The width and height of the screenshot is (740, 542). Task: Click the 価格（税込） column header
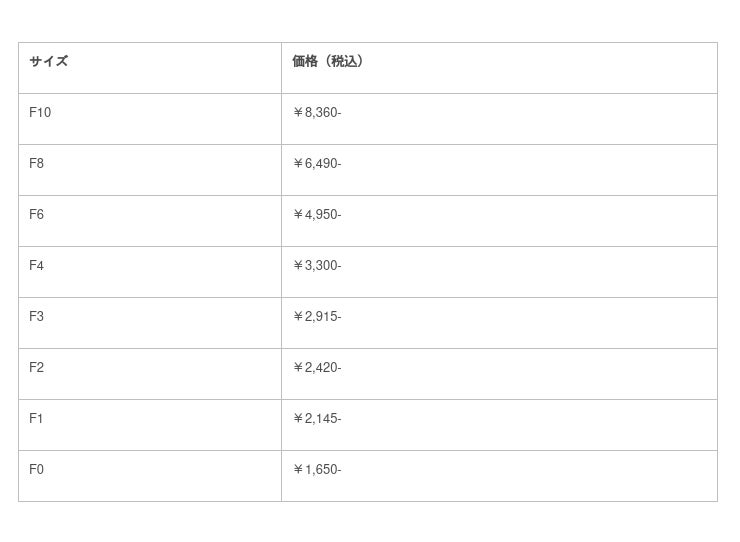328,62
